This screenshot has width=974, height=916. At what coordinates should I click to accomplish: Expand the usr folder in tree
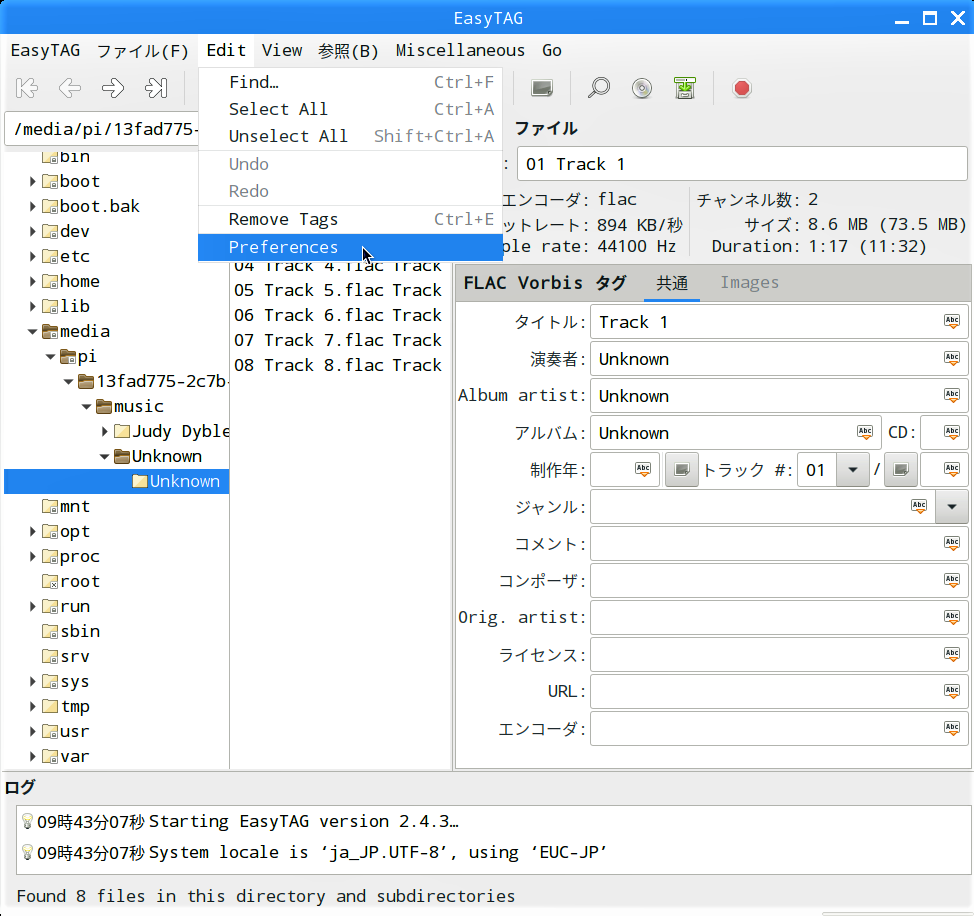point(32,732)
